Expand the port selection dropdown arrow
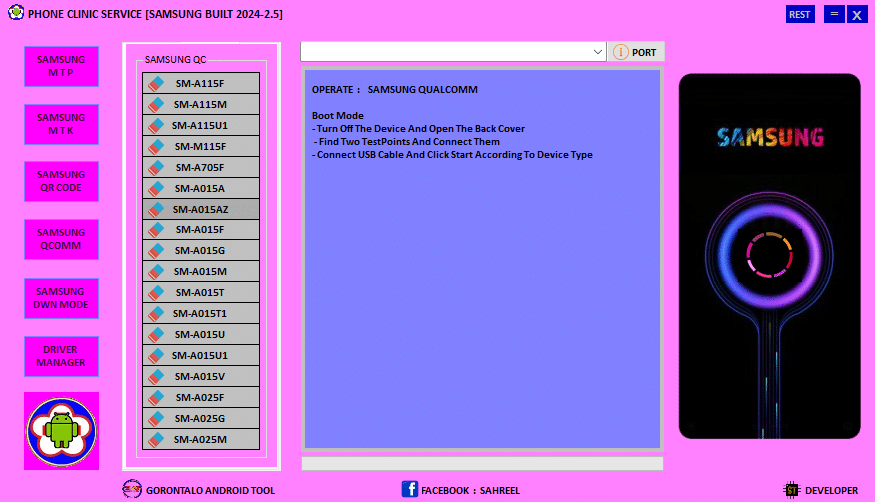 coord(597,52)
